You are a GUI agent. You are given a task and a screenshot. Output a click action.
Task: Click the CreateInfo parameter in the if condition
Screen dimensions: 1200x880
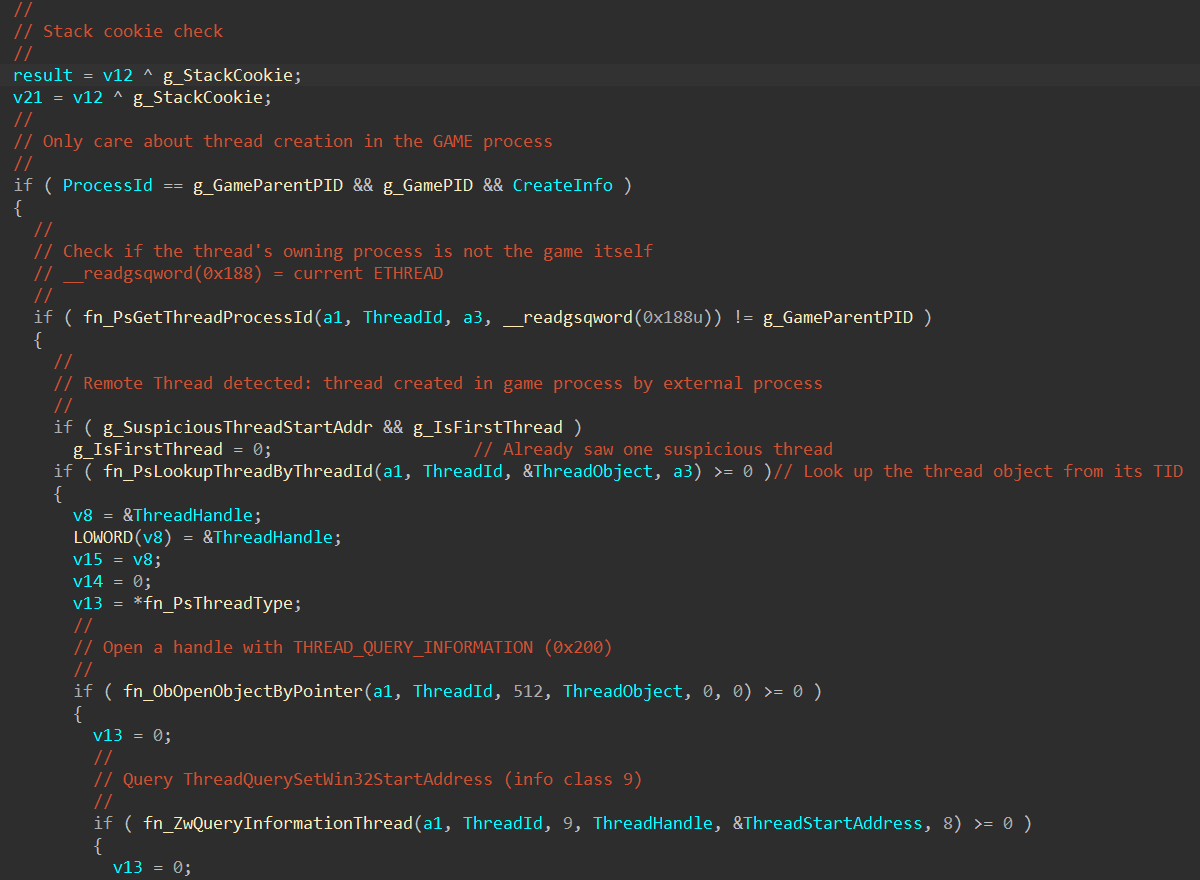[562, 185]
